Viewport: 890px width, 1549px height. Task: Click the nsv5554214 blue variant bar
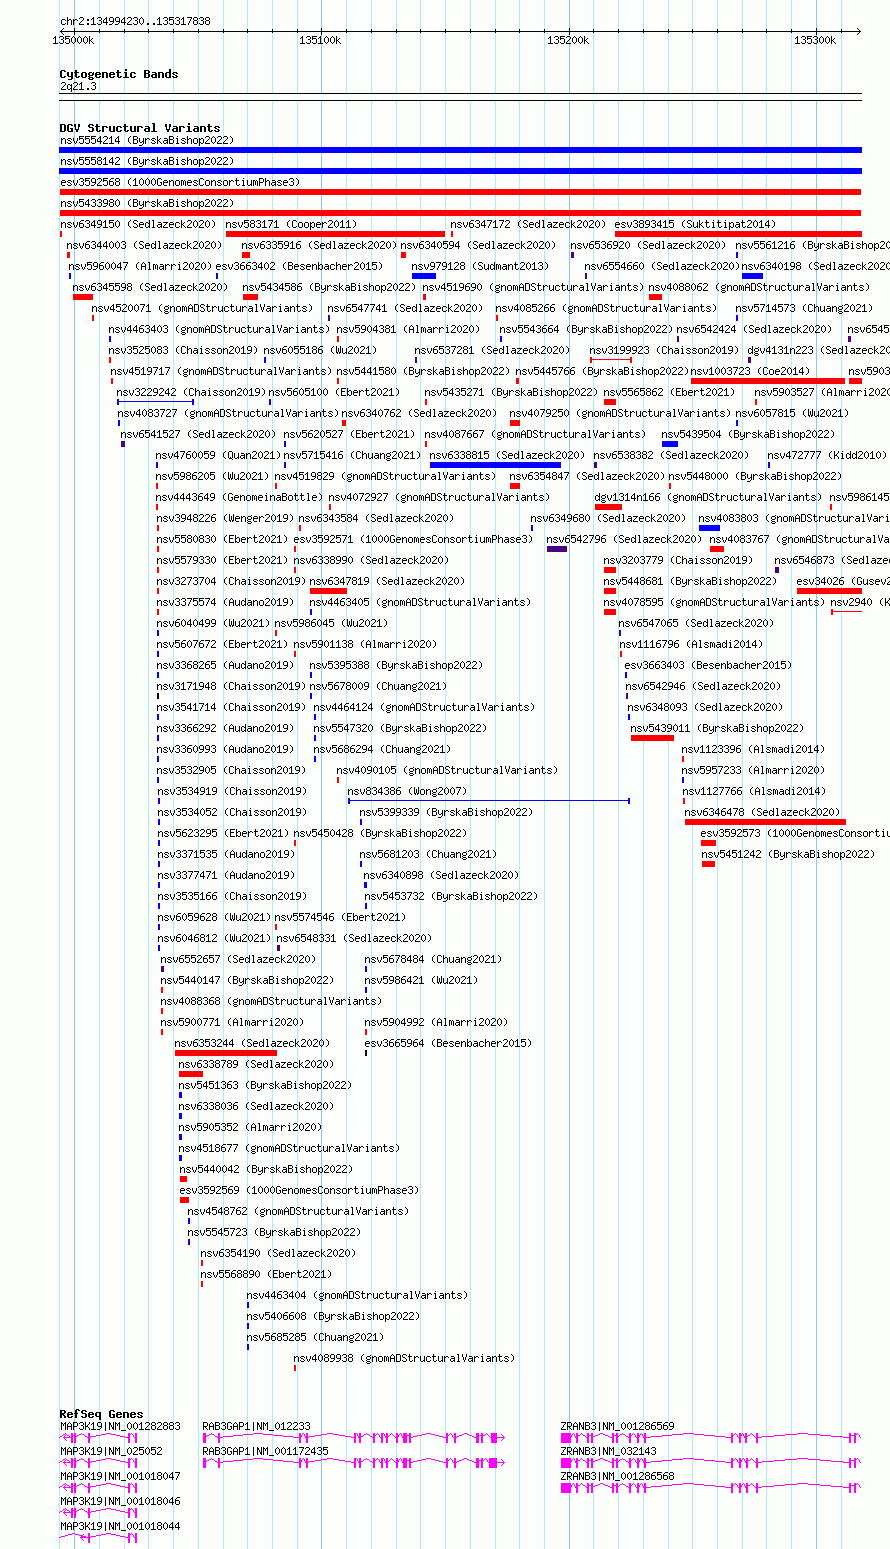point(460,150)
